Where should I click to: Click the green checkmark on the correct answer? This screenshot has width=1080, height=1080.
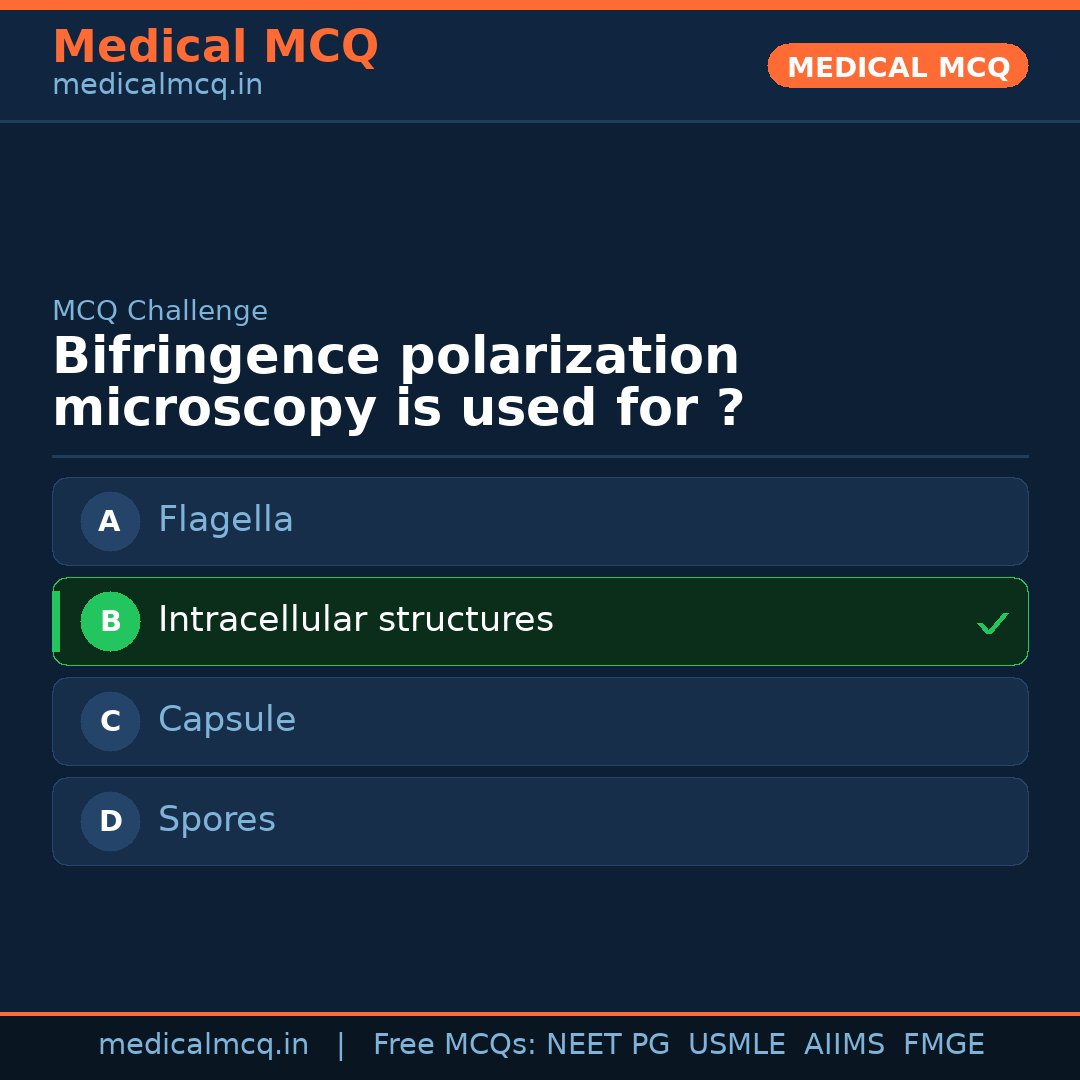pos(992,623)
